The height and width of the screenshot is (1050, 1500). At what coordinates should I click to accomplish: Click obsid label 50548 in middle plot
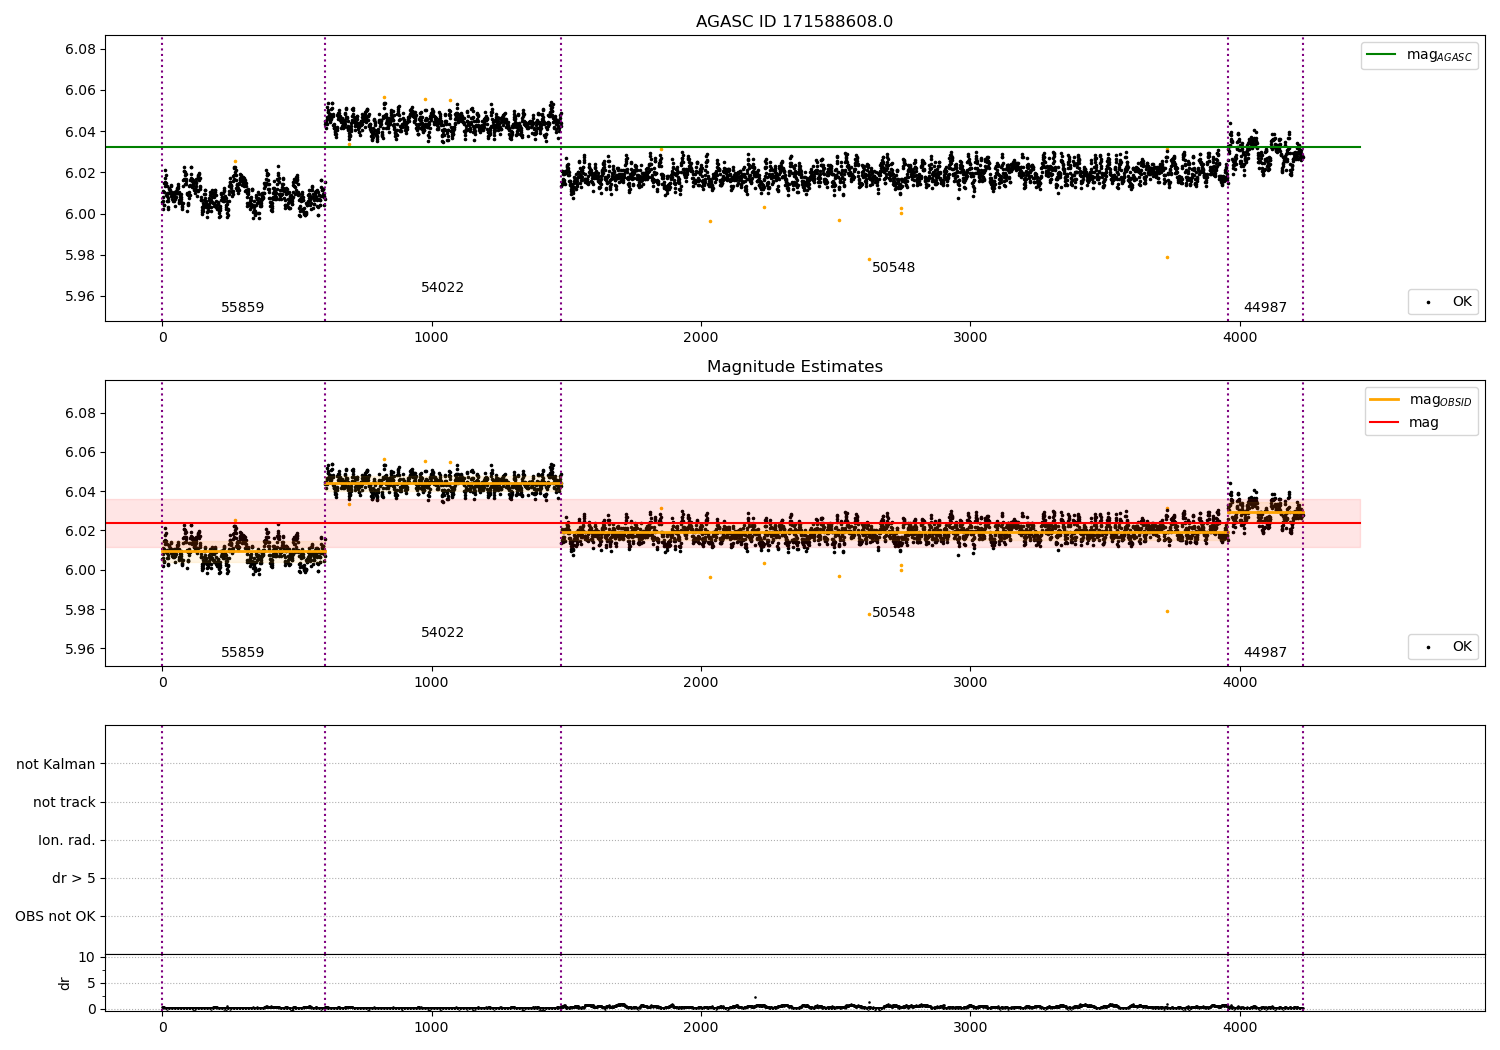[893, 612]
